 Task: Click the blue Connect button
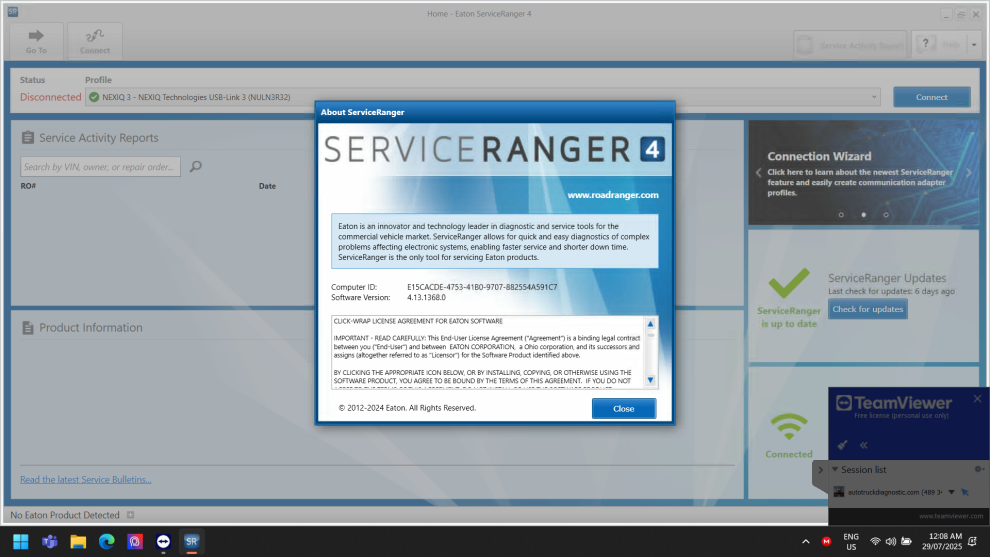coord(931,97)
